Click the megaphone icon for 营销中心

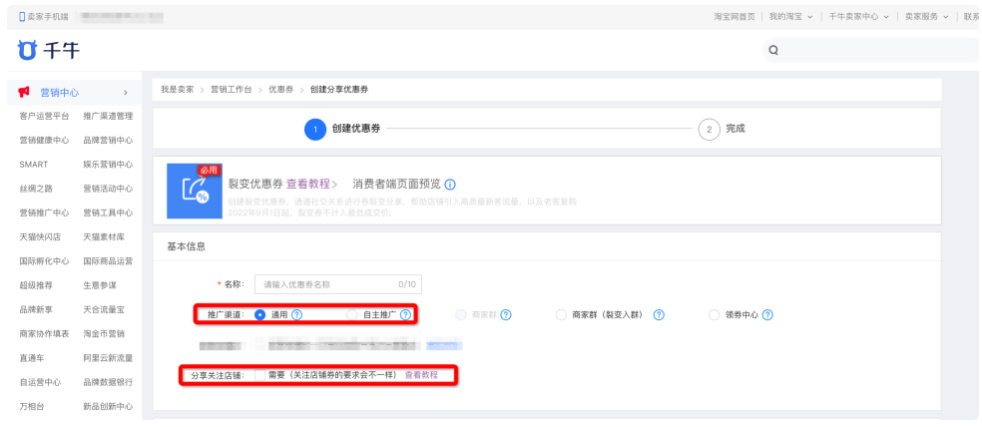24,92
